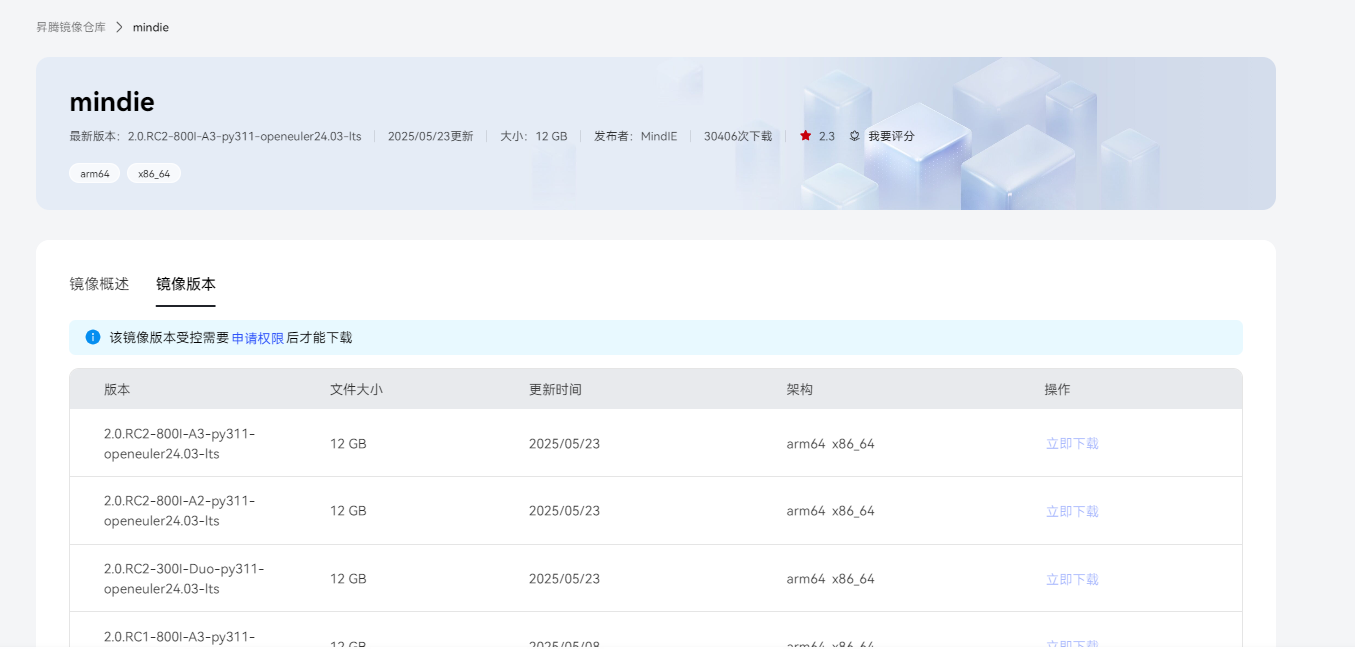Click the mindie breadcrumb item

[151, 27]
